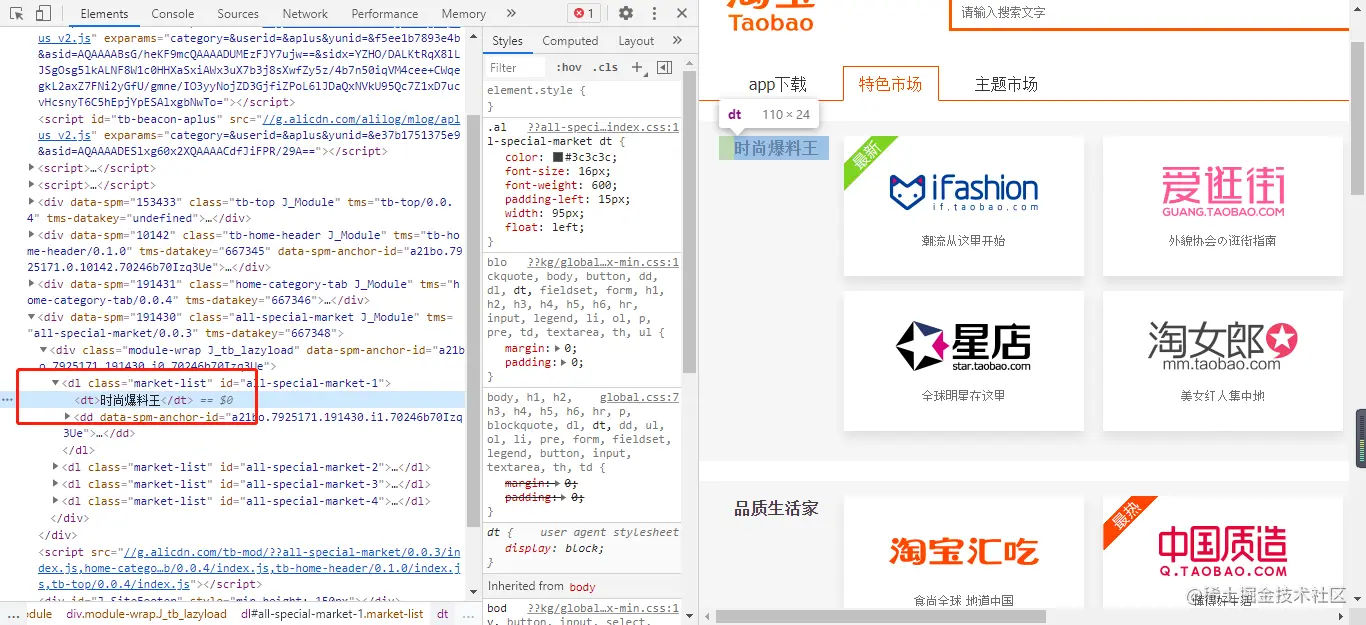Click the red error count badge
This screenshot has width=1366, height=625.
[x=583, y=13]
